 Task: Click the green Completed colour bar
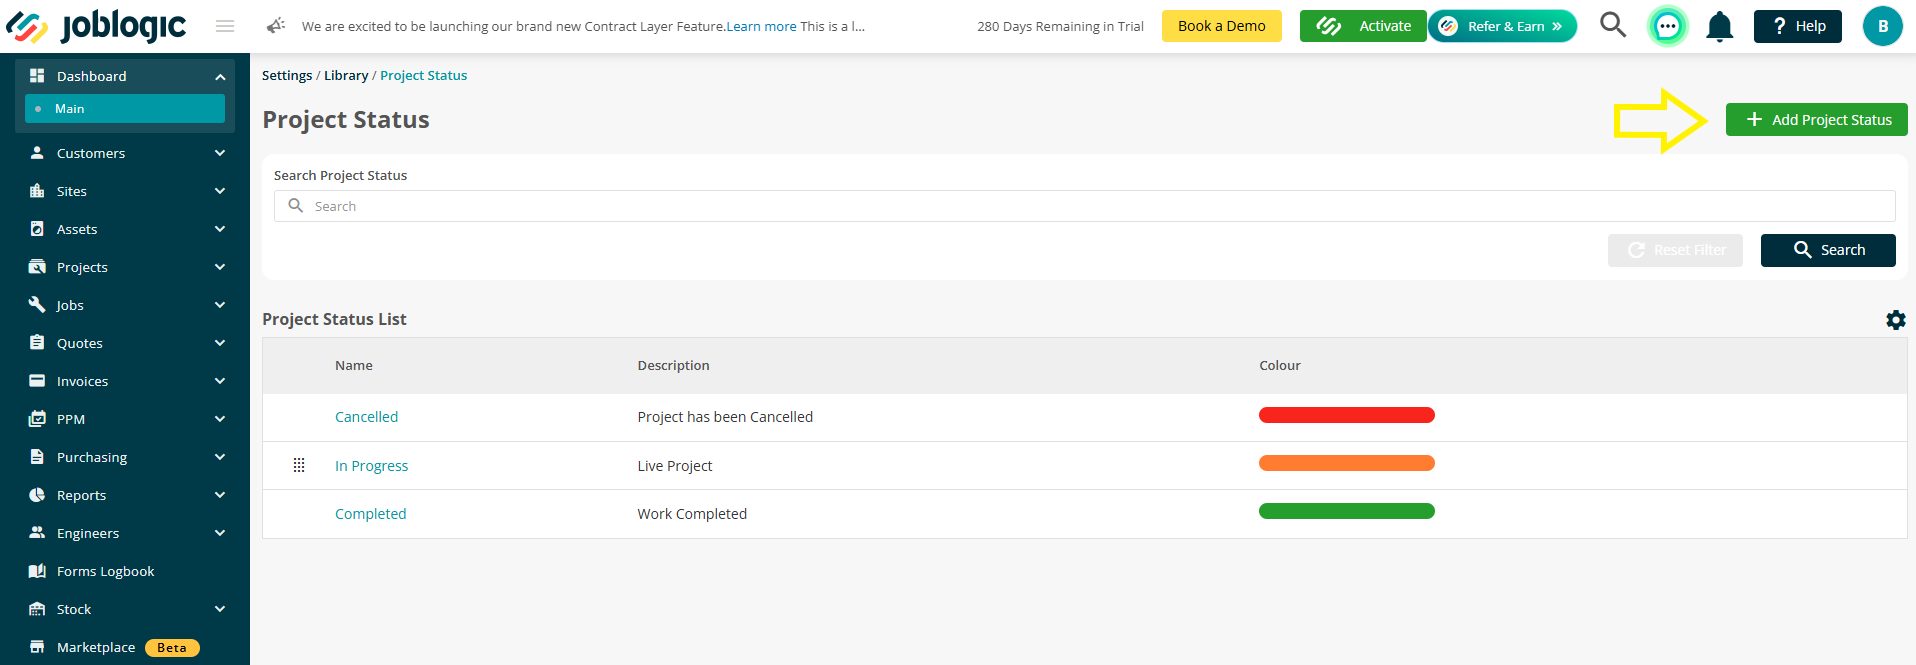(x=1346, y=511)
